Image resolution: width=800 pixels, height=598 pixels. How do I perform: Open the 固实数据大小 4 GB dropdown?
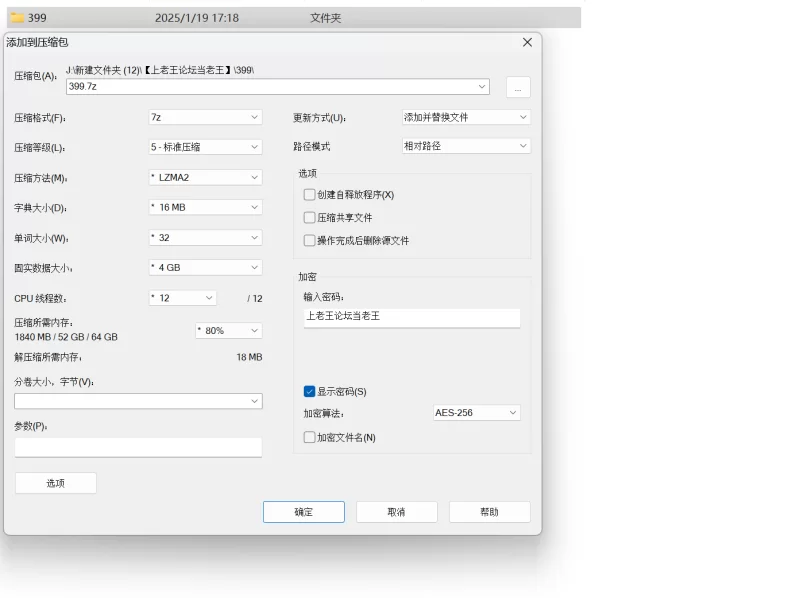click(x=205, y=267)
